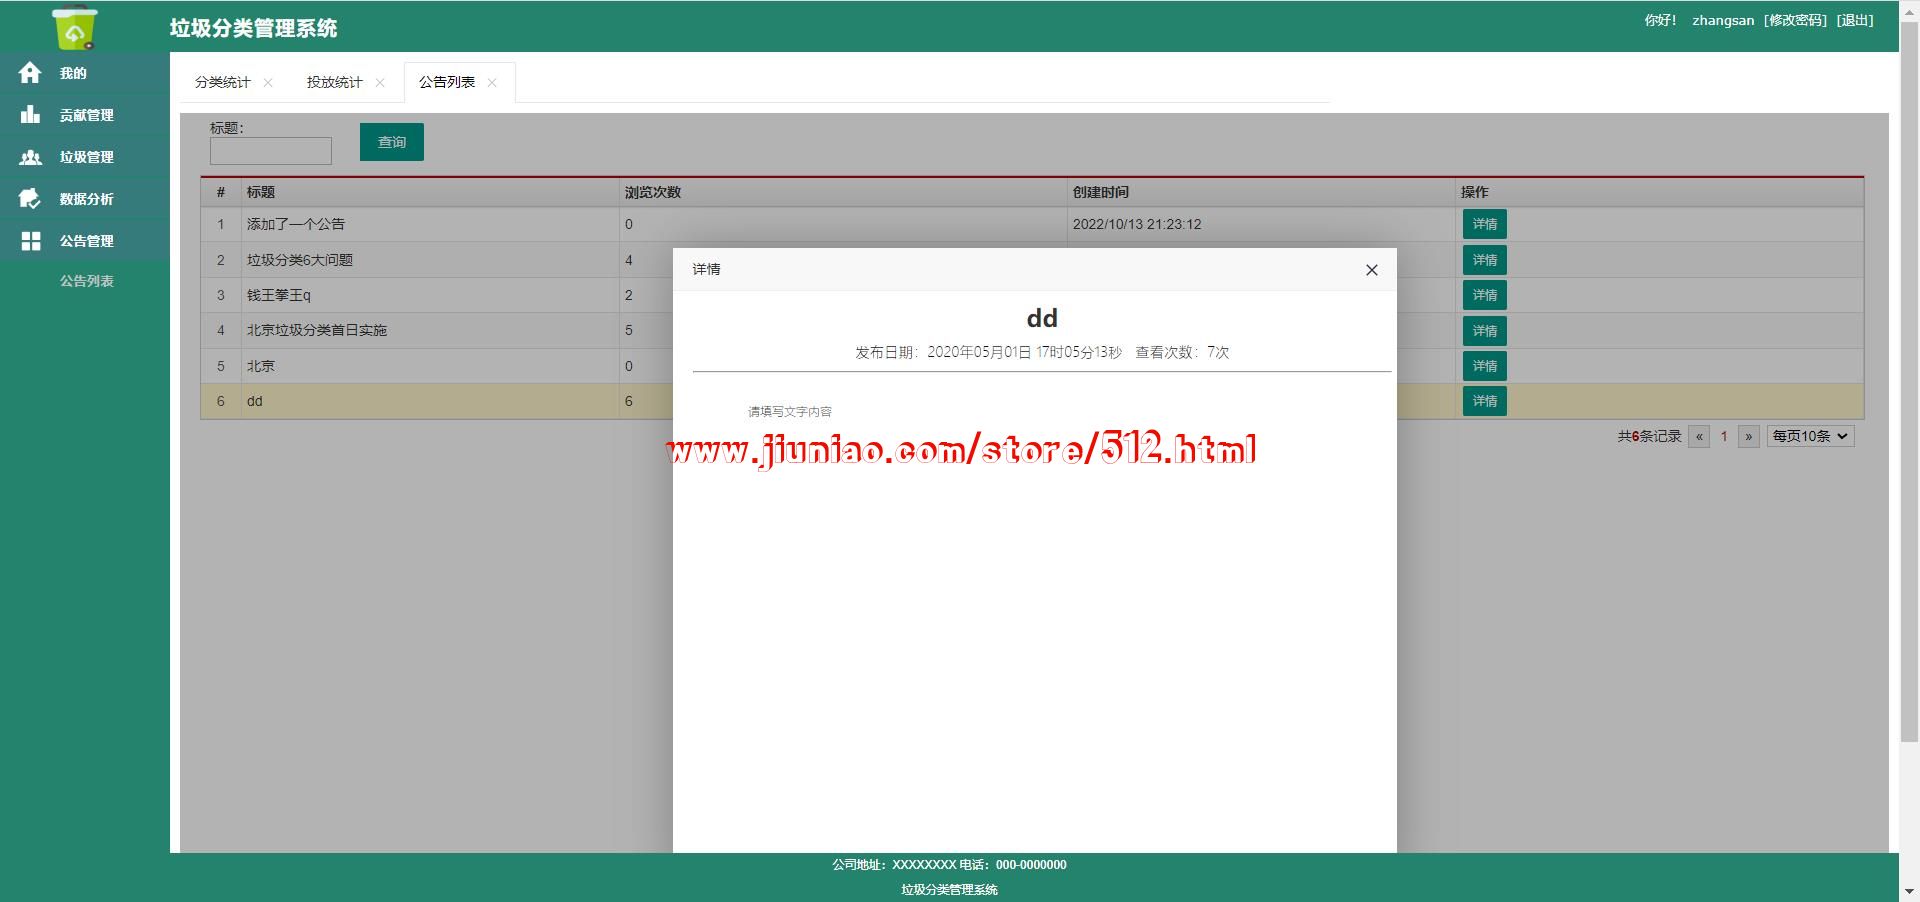This screenshot has height=902, width=1920.
Task: Open 详情 for 添加了一个公告 row
Action: point(1484,224)
